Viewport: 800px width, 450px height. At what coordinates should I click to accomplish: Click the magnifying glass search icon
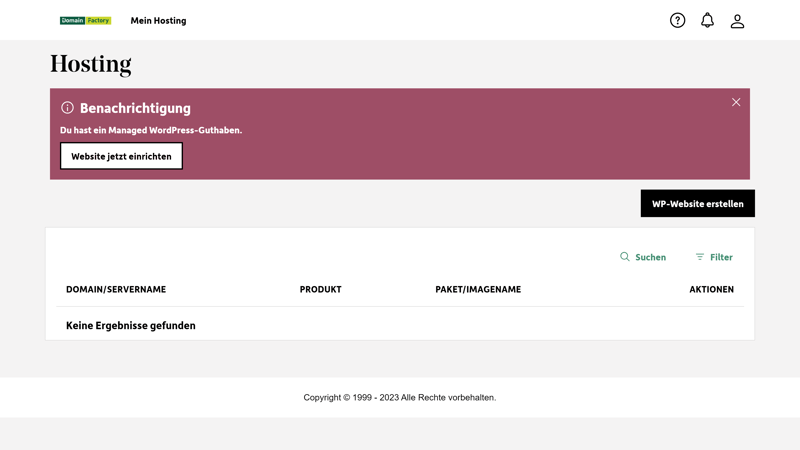[625, 257]
